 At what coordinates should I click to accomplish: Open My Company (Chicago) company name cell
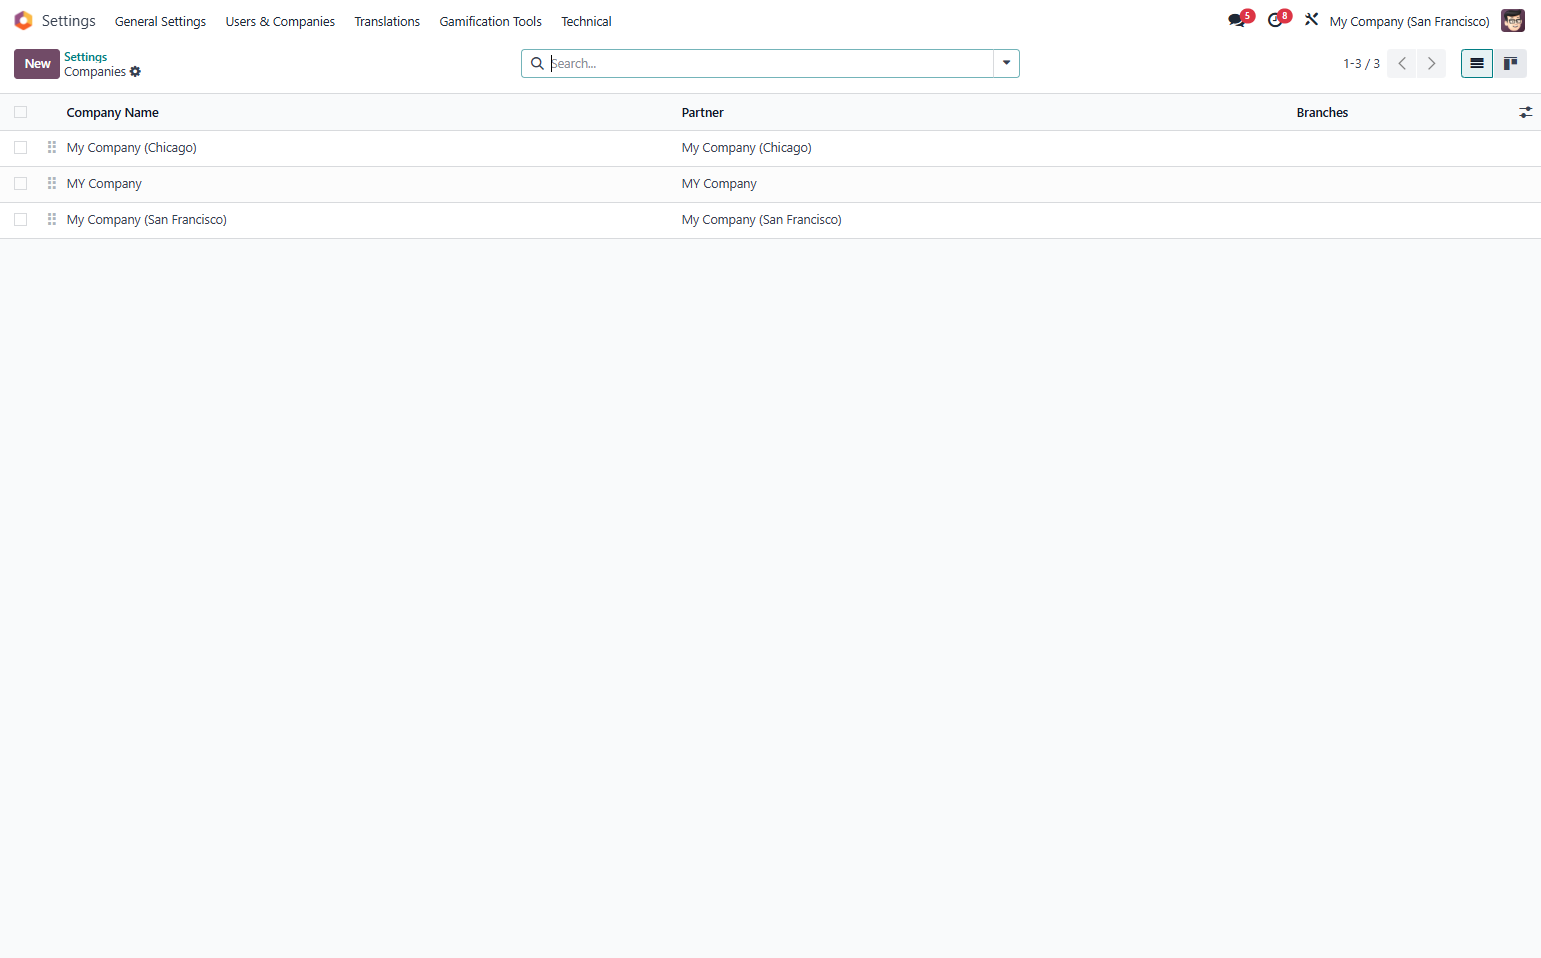click(x=132, y=148)
